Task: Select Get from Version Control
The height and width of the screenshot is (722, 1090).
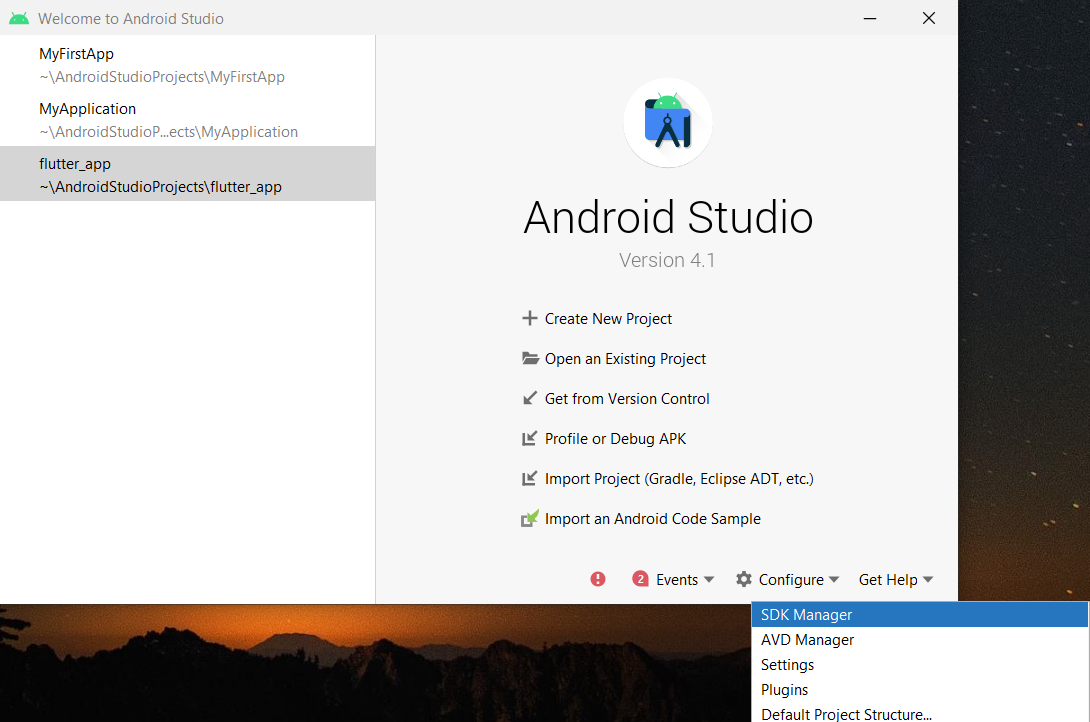Action: point(627,399)
